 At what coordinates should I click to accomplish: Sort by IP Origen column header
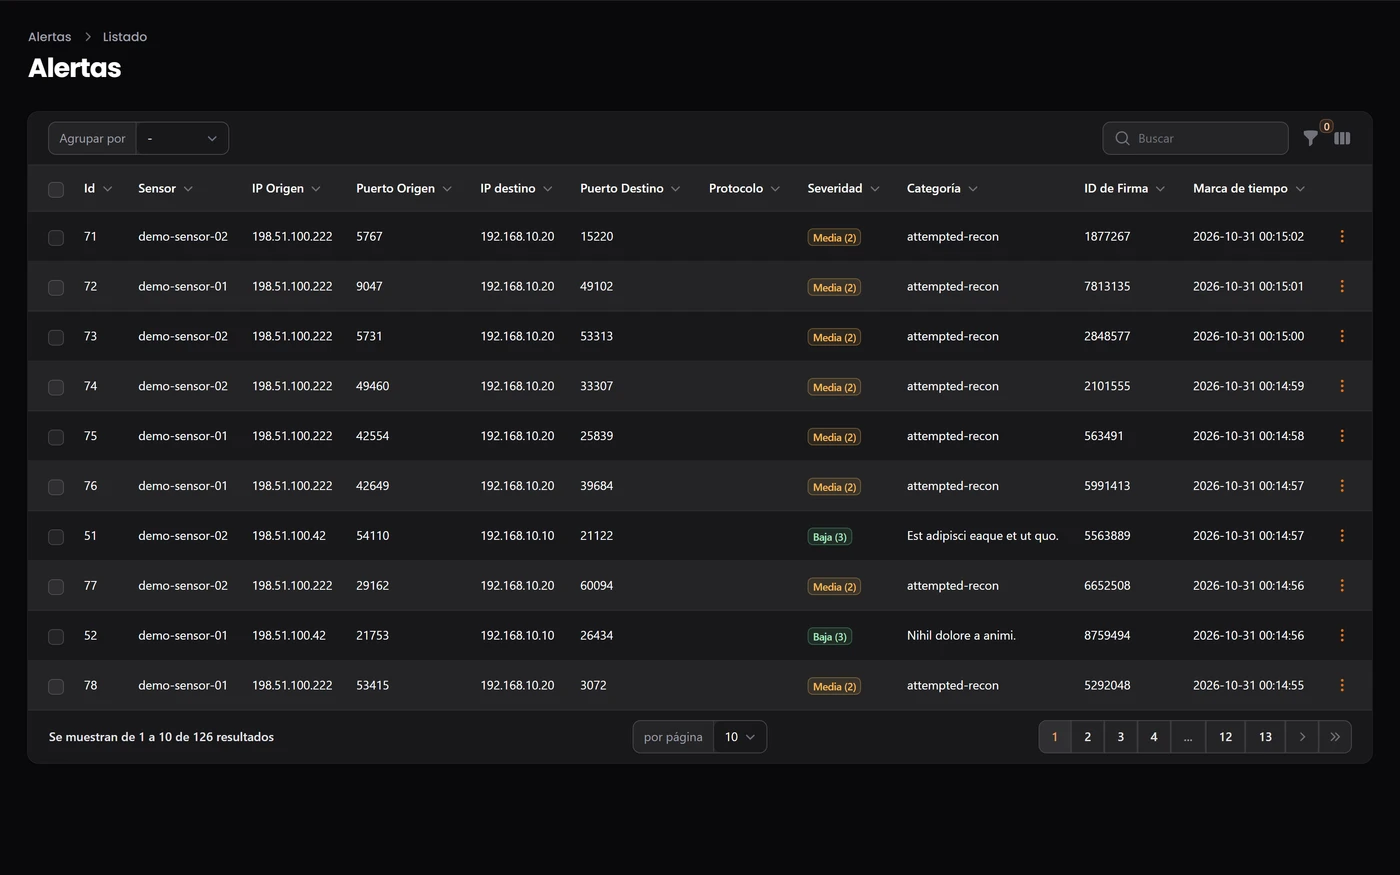(x=286, y=189)
